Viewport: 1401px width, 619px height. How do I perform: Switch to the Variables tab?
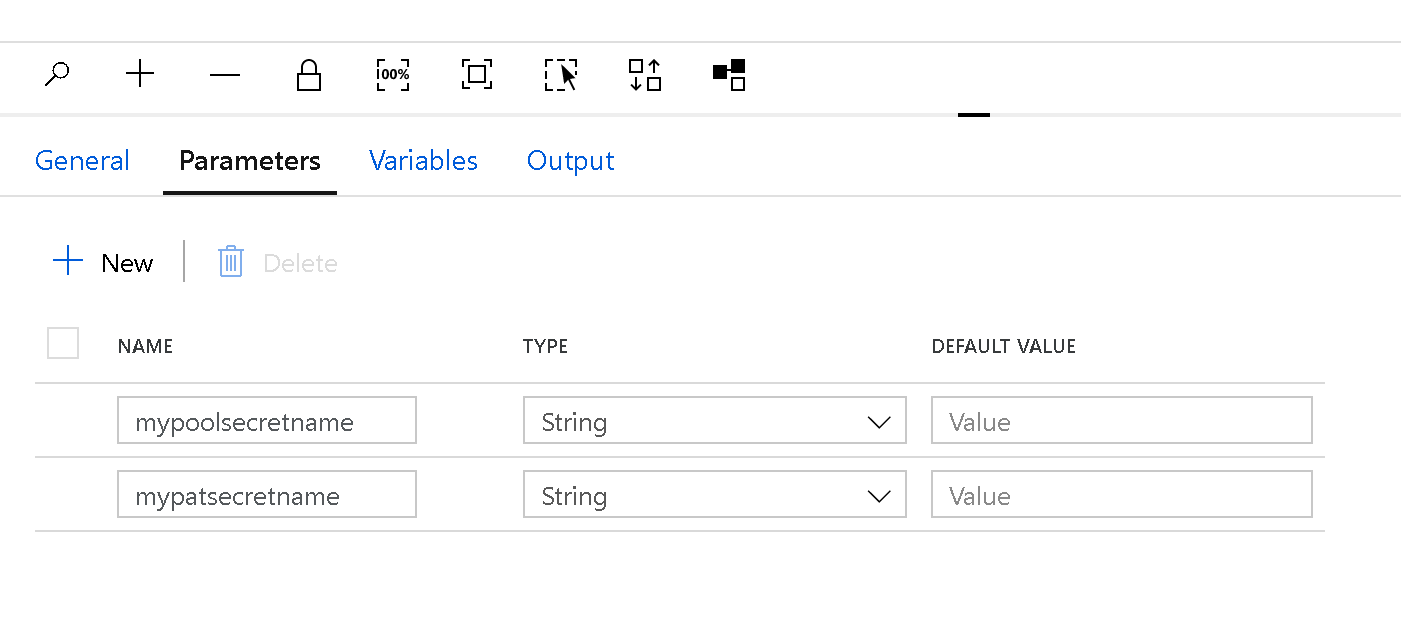423,160
